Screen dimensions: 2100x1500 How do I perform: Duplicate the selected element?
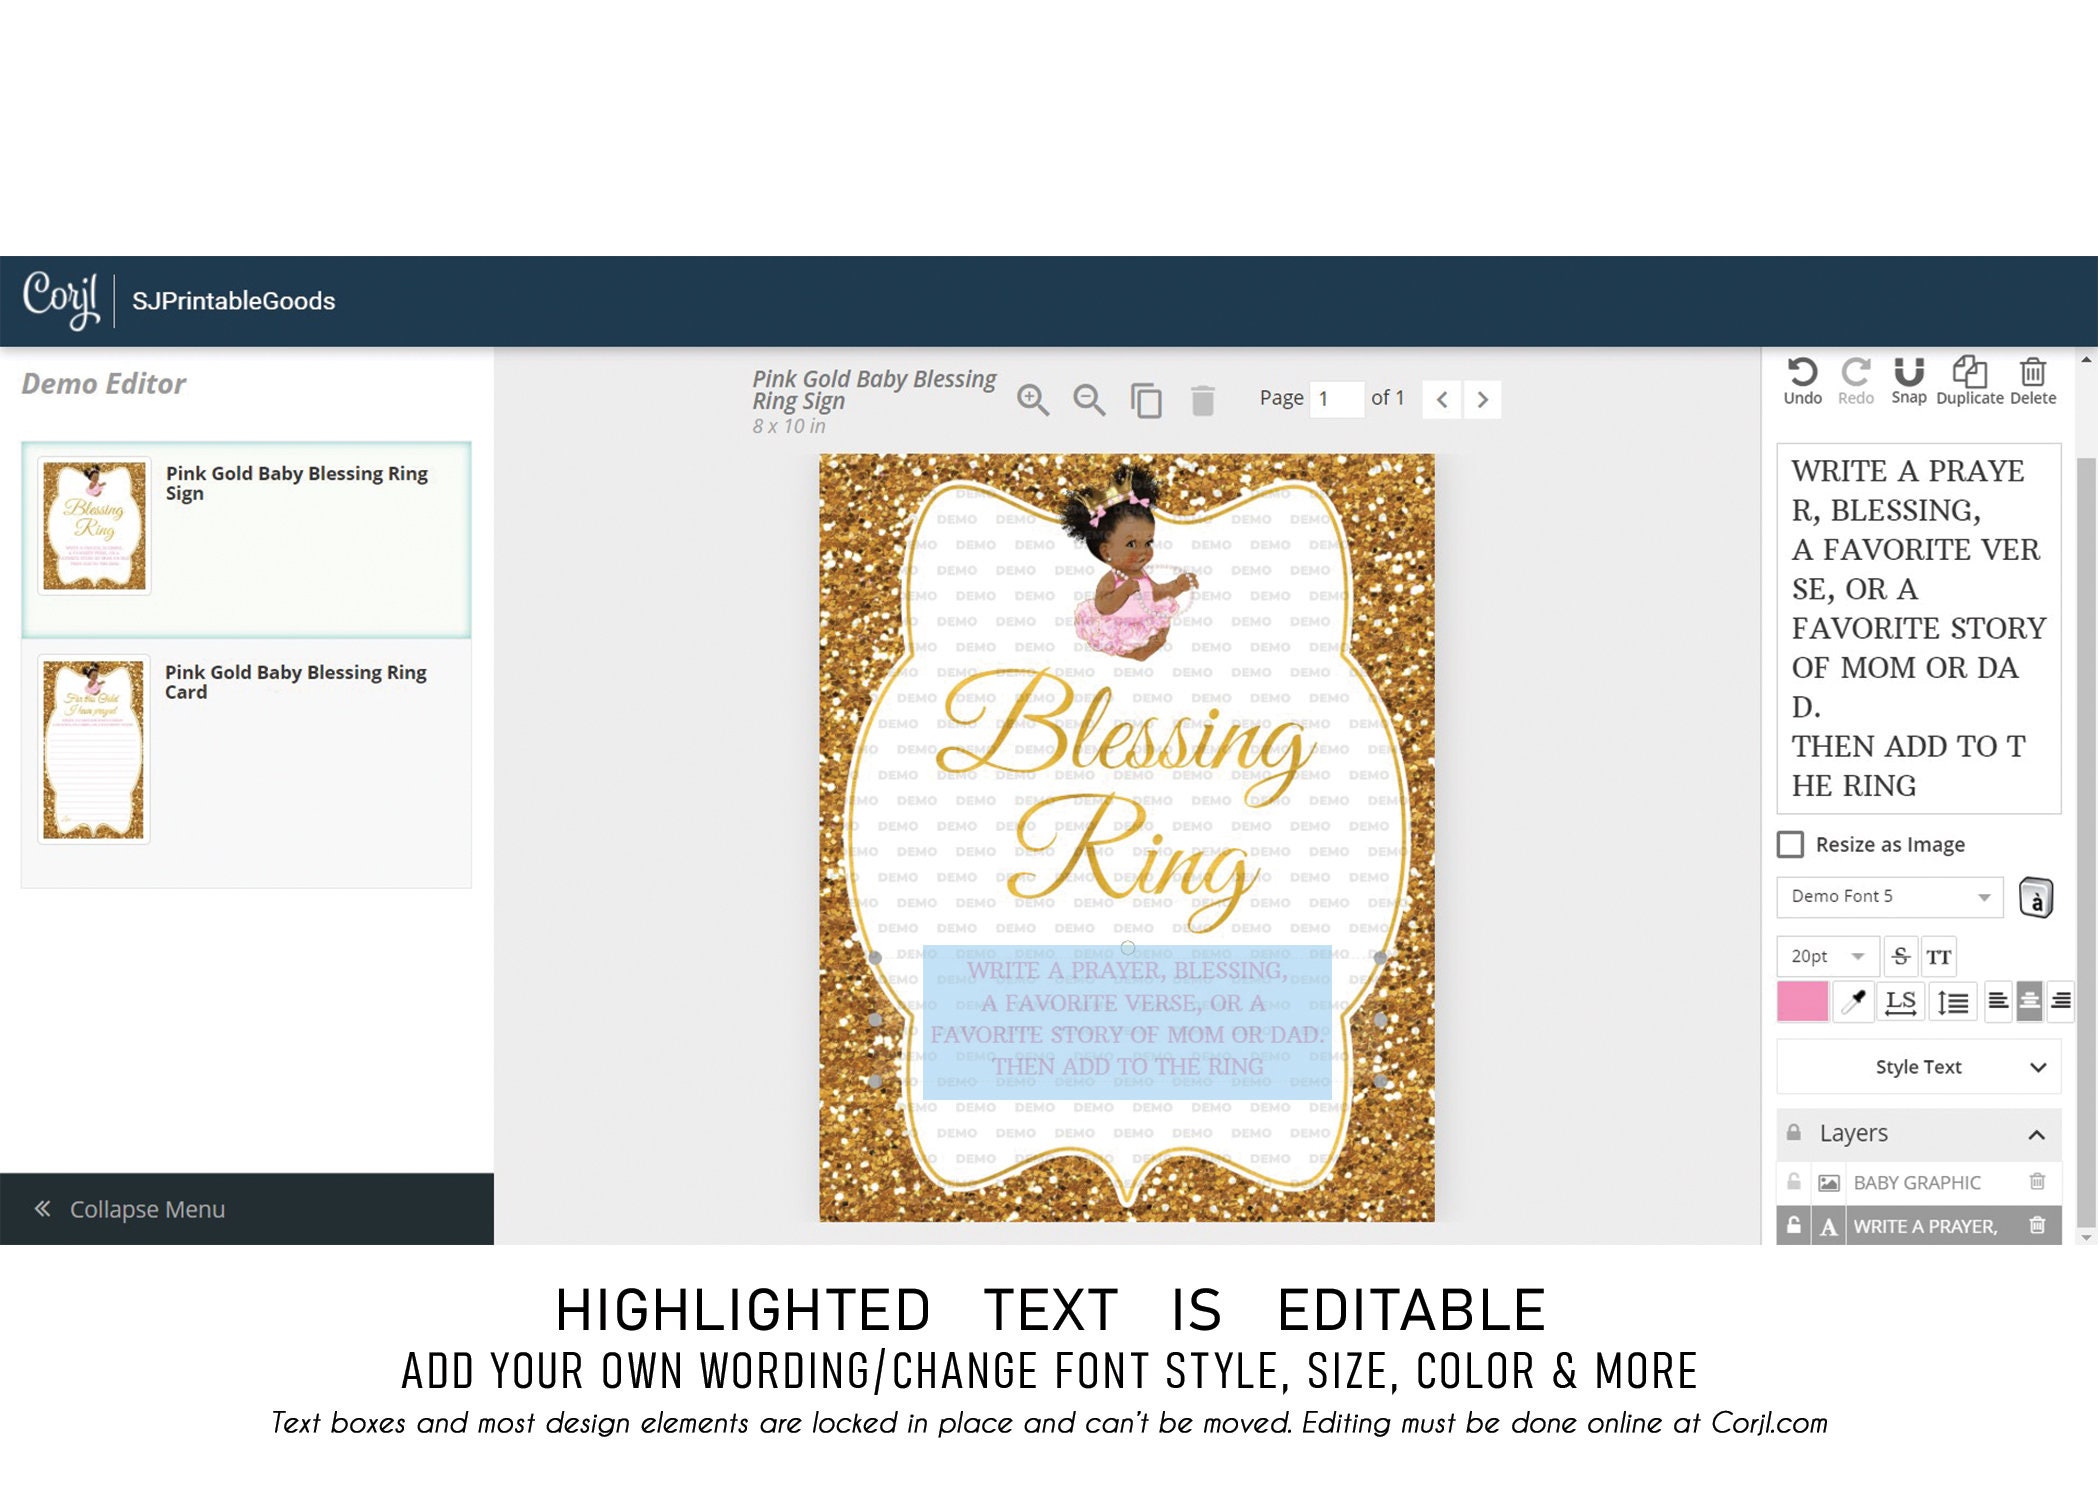[1968, 375]
